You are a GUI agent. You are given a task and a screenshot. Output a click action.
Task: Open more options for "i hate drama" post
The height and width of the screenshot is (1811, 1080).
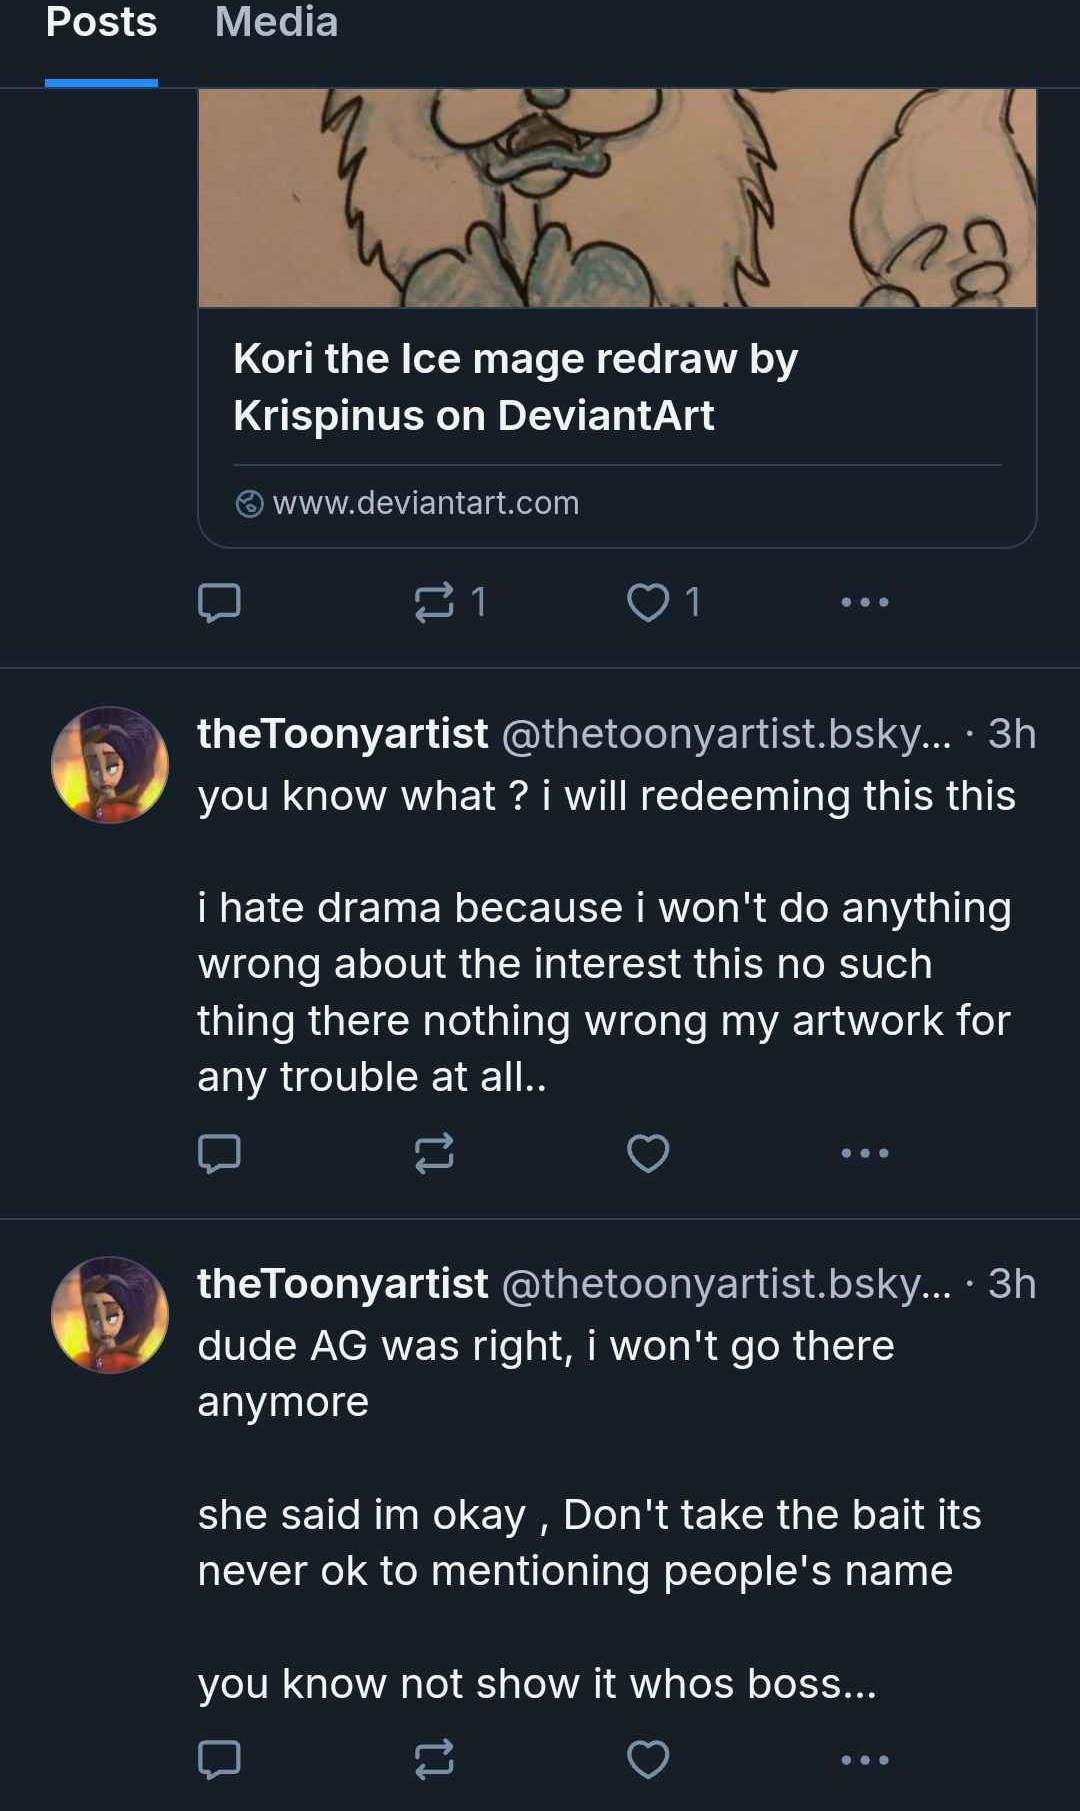pyautogui.click(x=865, y=1153)
